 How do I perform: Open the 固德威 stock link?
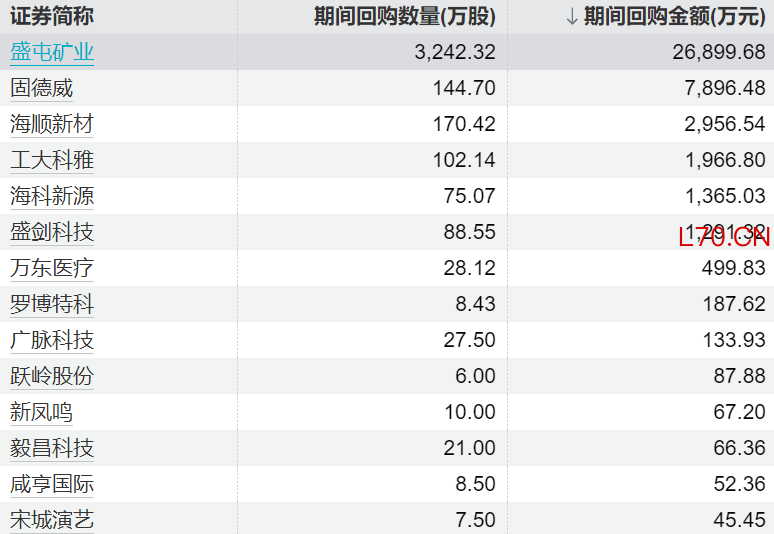42,88
